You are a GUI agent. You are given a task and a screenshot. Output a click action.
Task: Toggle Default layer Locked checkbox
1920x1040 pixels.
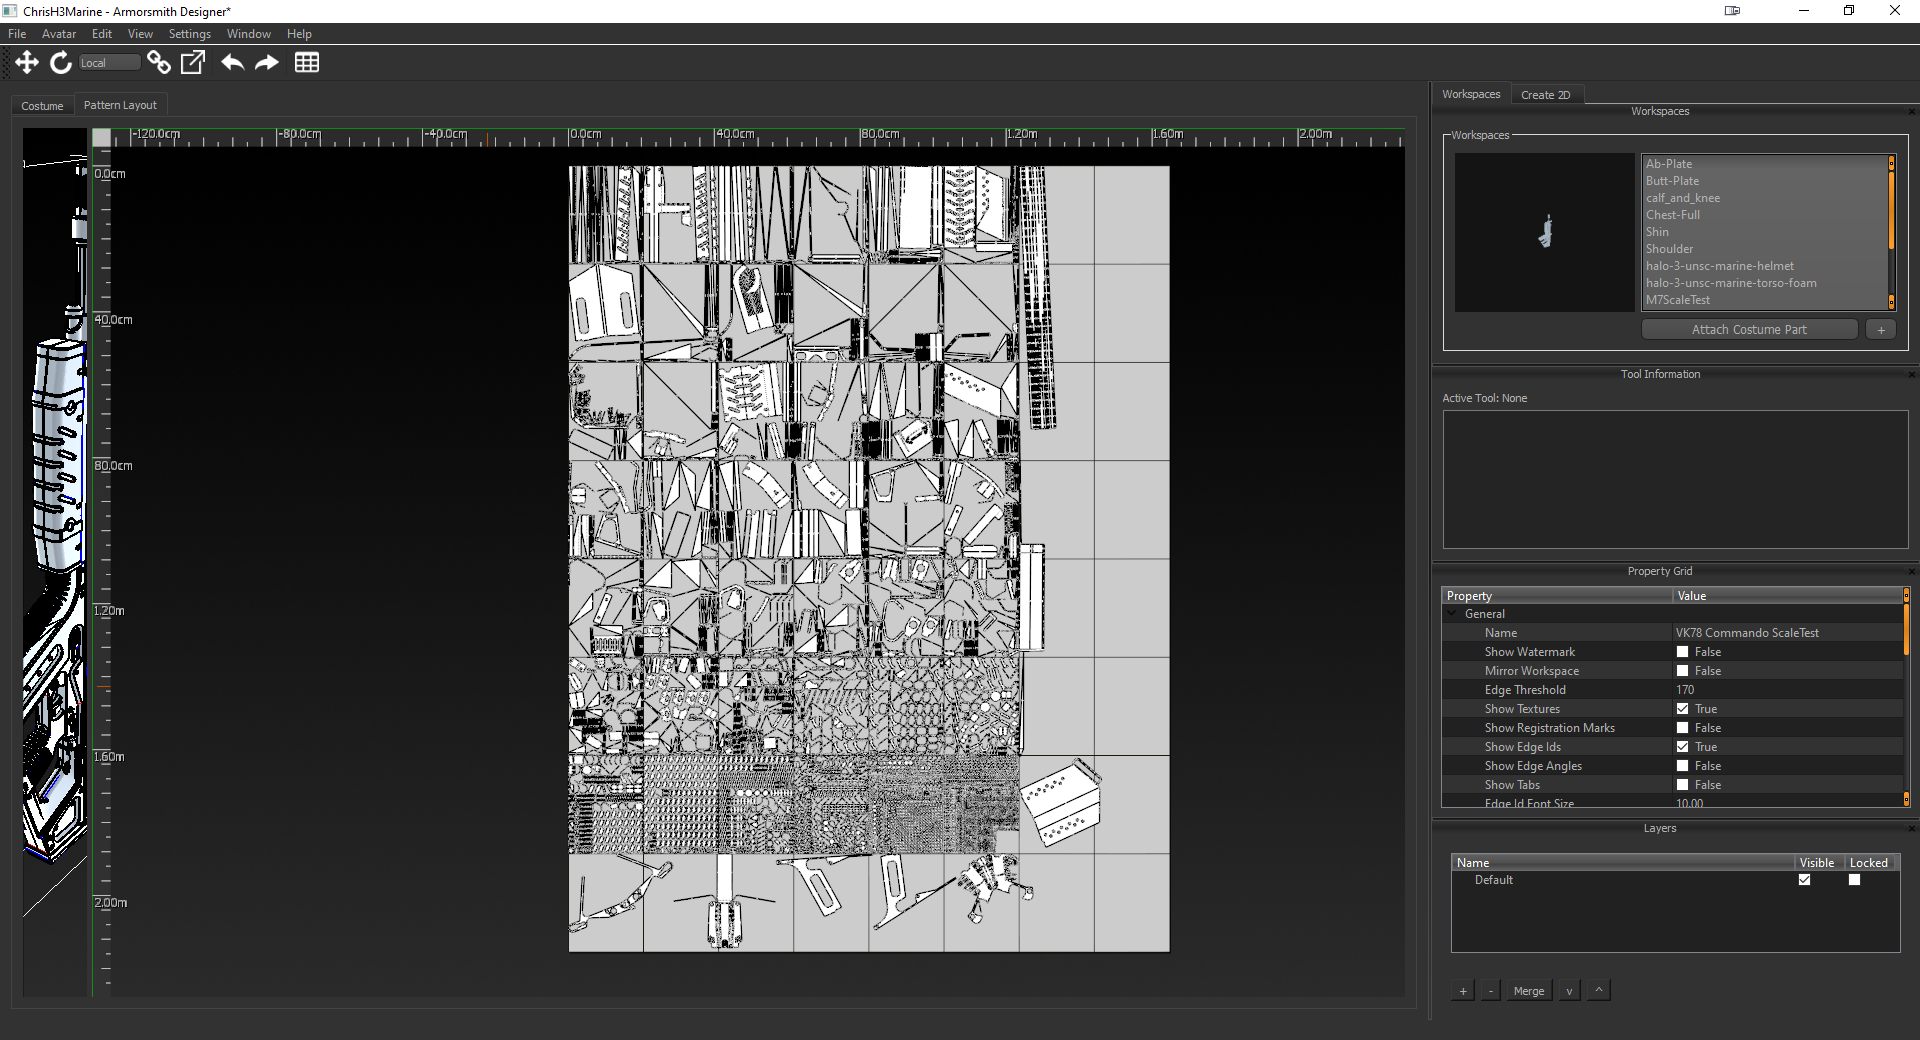(x=1854, y=880)
